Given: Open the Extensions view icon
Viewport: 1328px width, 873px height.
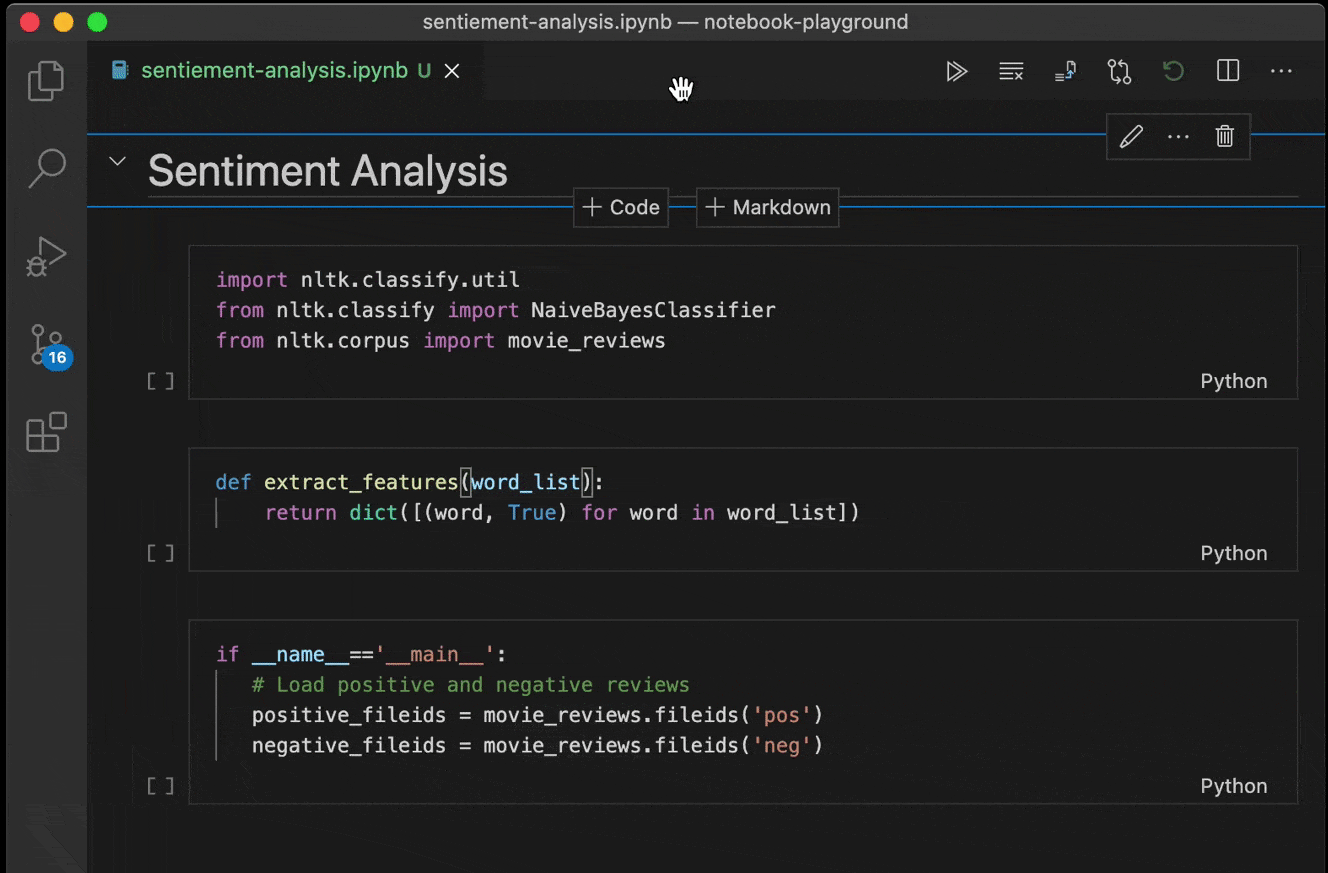Looking at the screenshot, I should (x=46, y=433).
